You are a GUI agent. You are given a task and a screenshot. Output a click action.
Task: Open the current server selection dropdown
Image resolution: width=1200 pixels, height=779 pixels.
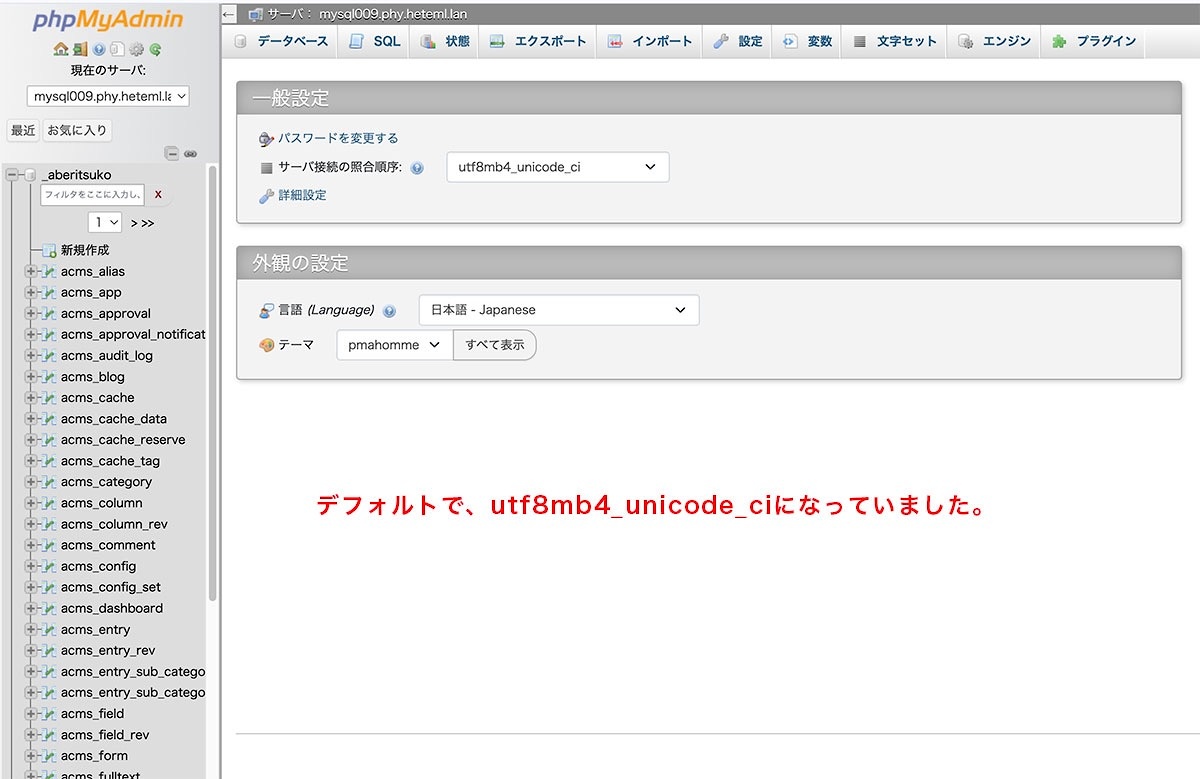108,97
